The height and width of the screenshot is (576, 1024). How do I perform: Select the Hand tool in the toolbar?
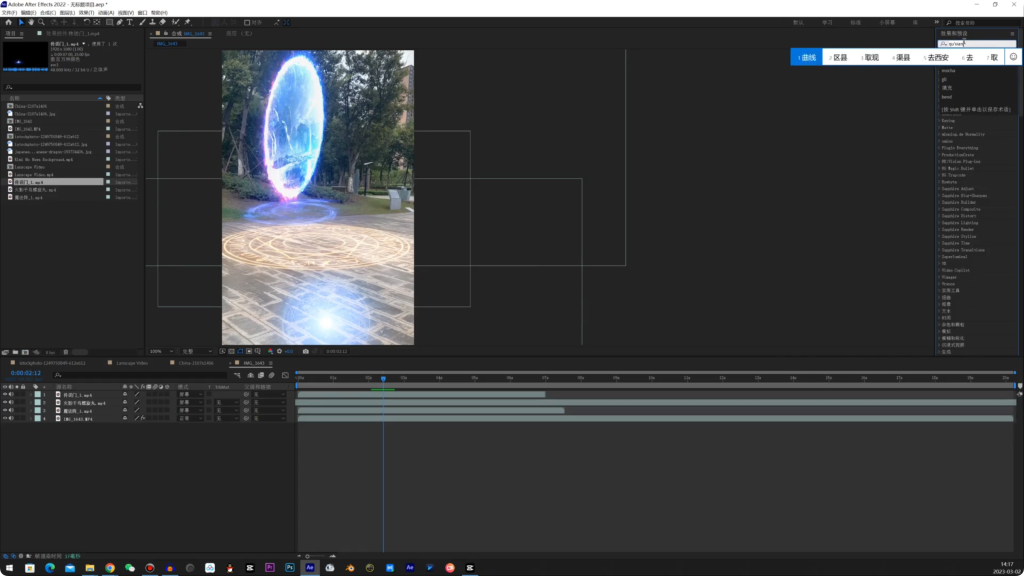coord(31,21)
